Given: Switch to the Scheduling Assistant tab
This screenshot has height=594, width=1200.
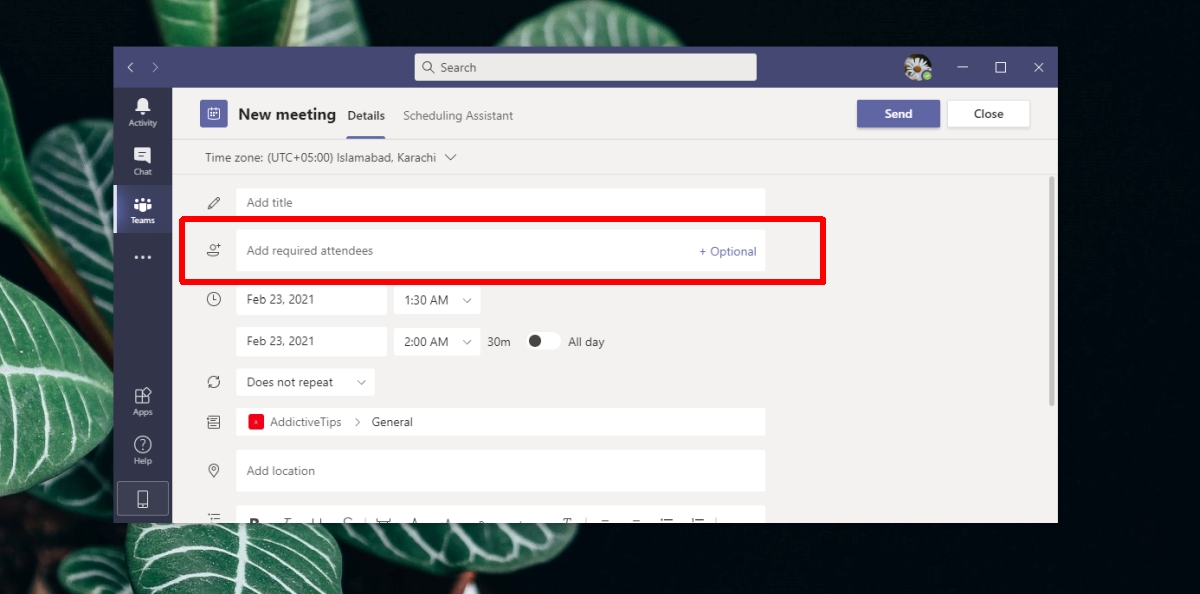Looking at the screenshot, I should pos(458,116).
